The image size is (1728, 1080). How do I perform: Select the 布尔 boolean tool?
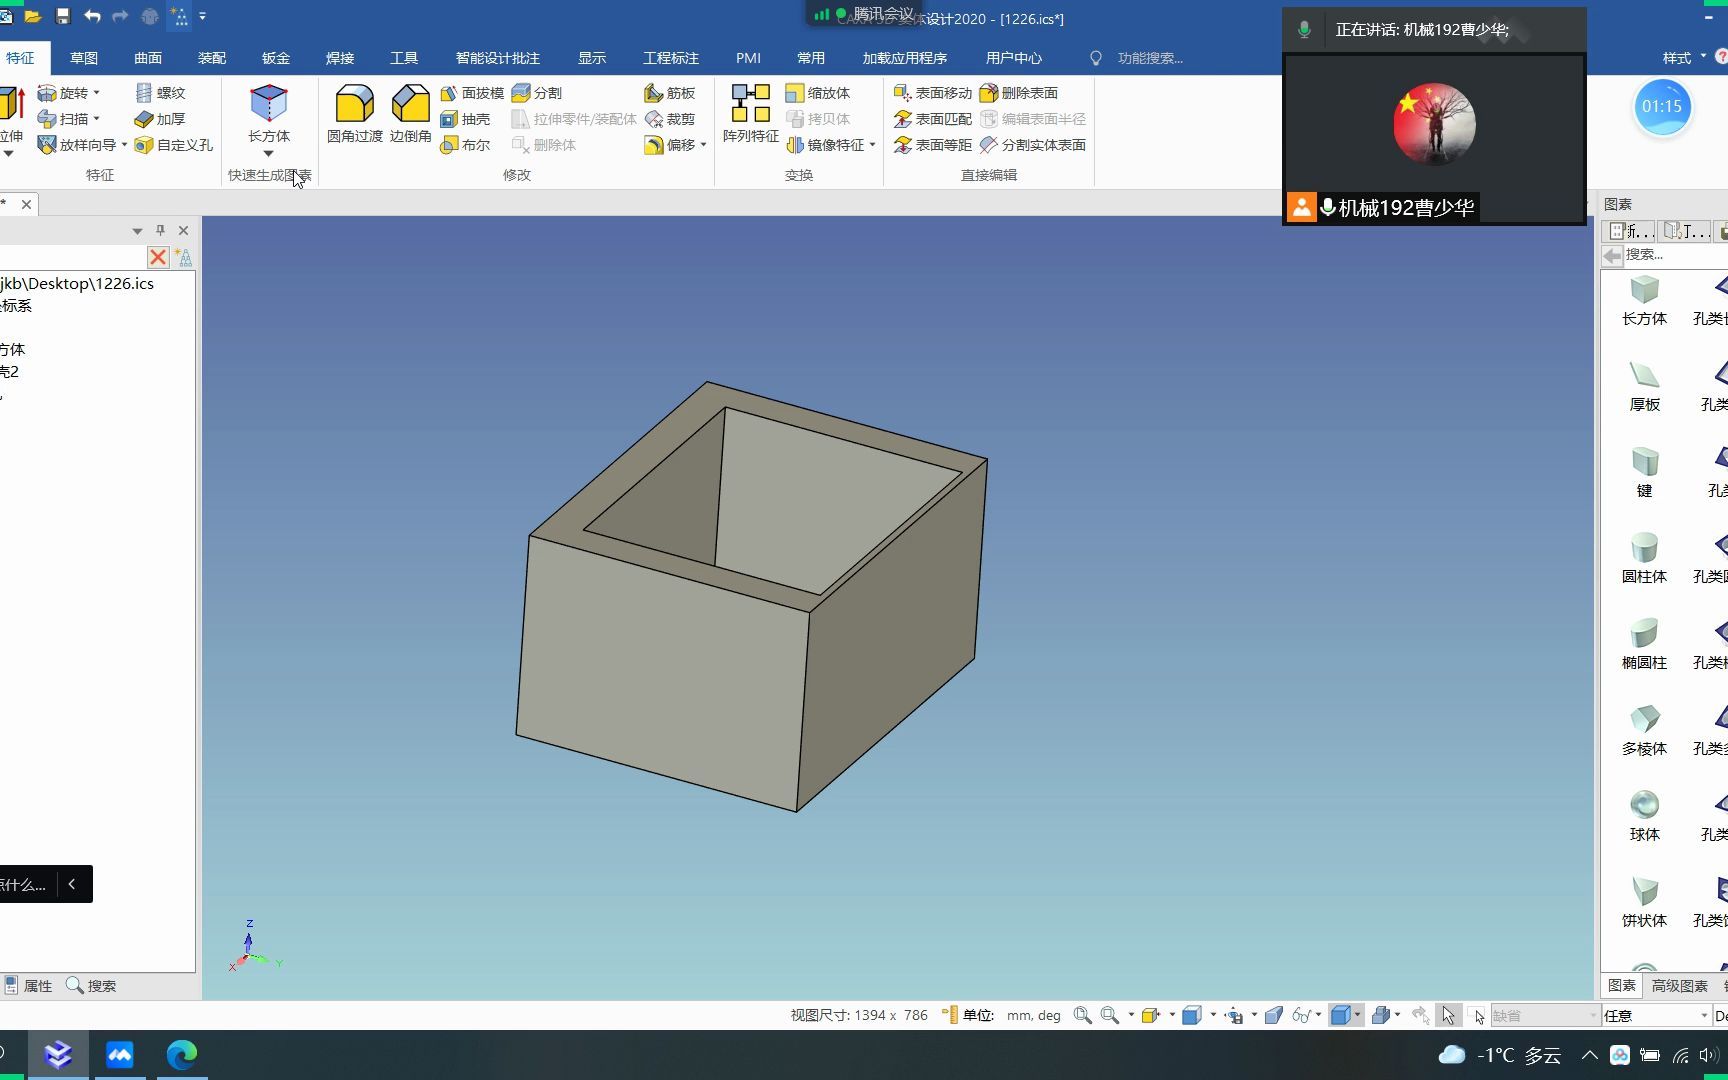[x=465, y=145]
